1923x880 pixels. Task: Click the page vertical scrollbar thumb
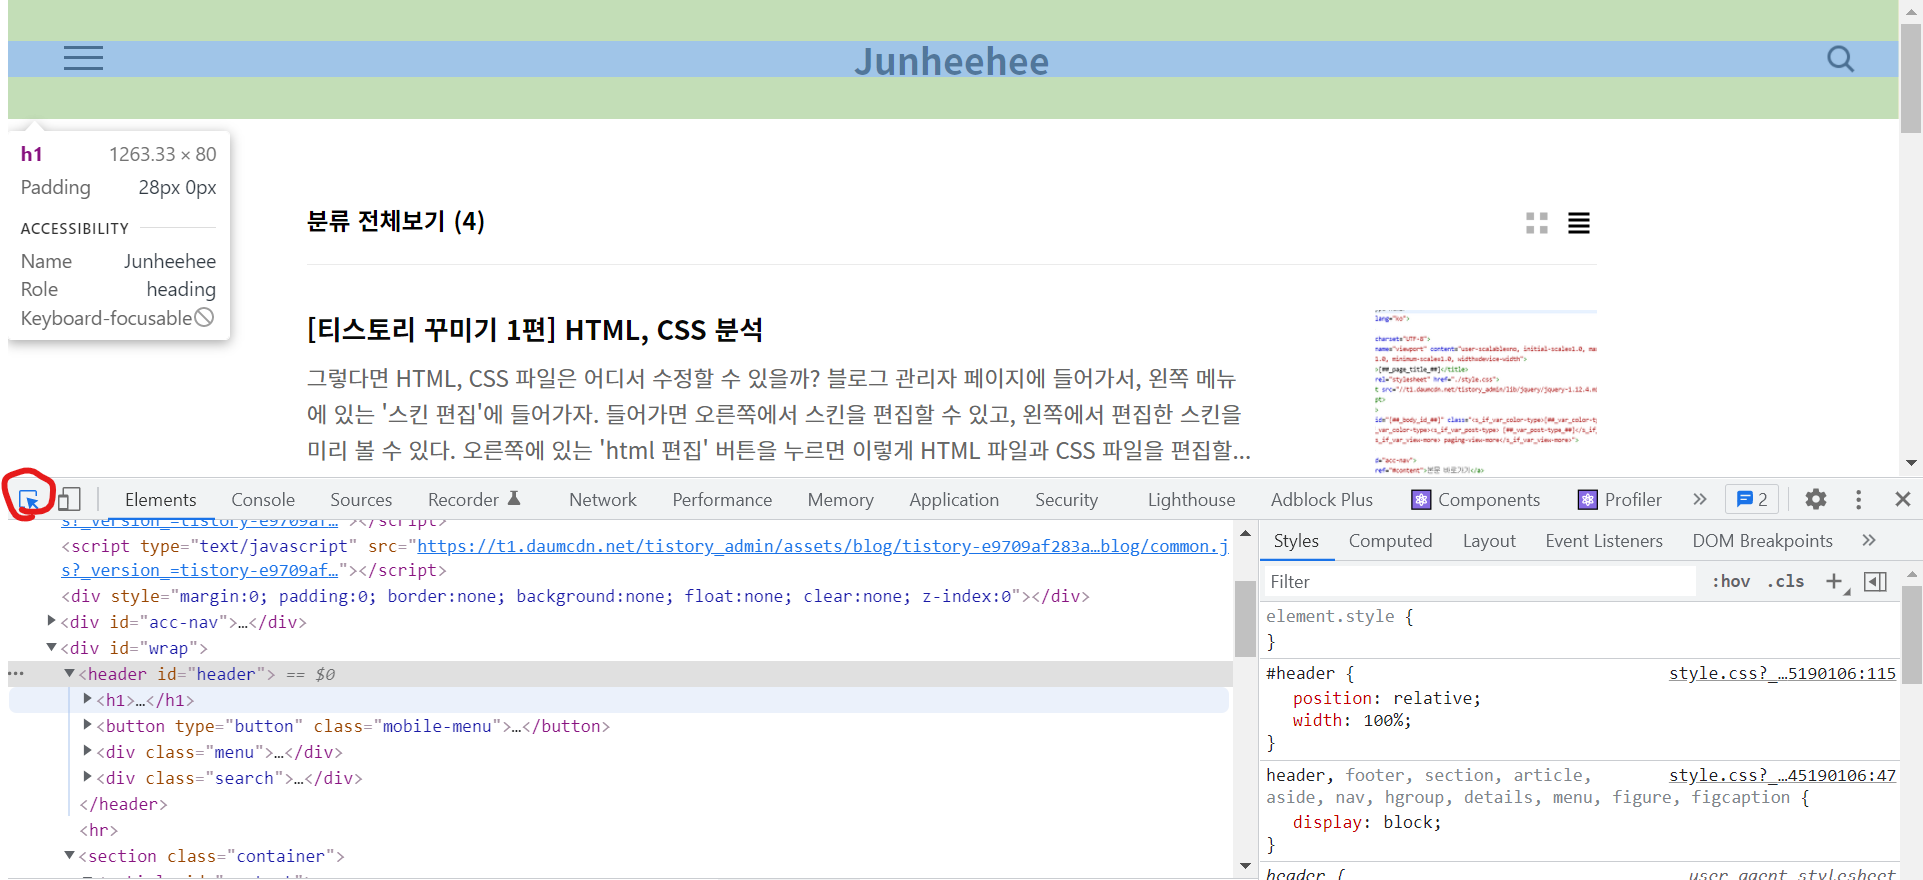[x=1911, y=78]
